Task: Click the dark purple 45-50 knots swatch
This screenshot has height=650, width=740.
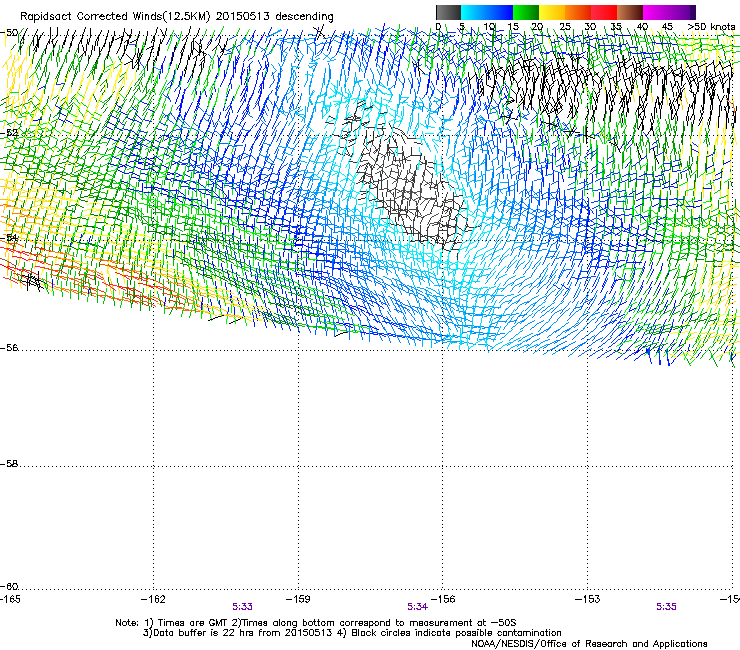Action: pyautogui.click(x=682, y=12)
